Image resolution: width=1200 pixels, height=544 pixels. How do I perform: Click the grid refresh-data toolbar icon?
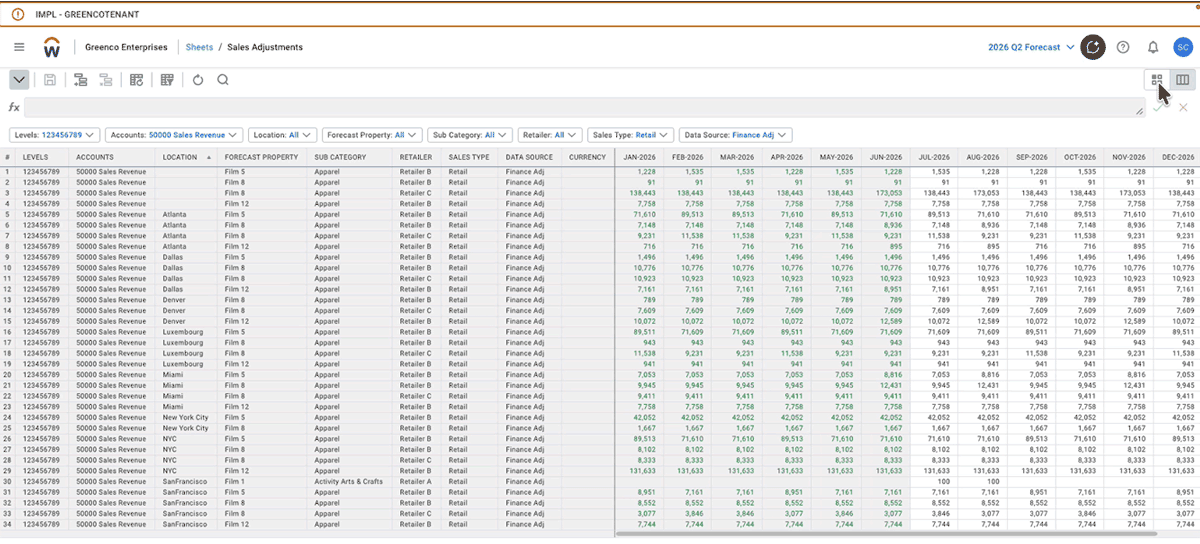click(137, 80)
